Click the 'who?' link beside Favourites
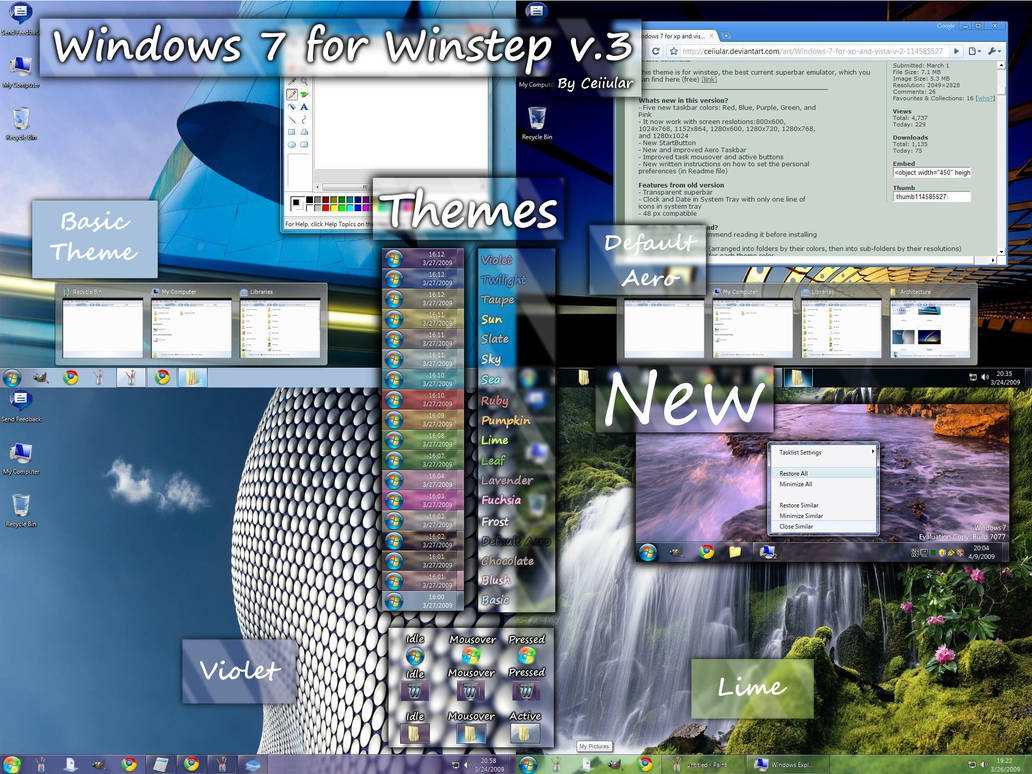This screenshot has width=1032, height=774. pos(985,98)
